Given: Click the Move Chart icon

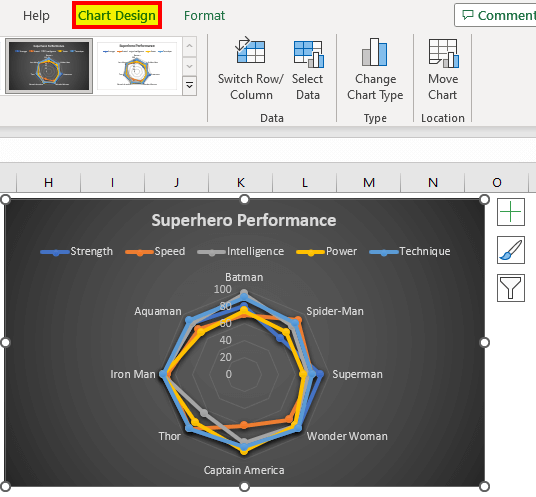Looking at the screenshot, I should [443, 53].
